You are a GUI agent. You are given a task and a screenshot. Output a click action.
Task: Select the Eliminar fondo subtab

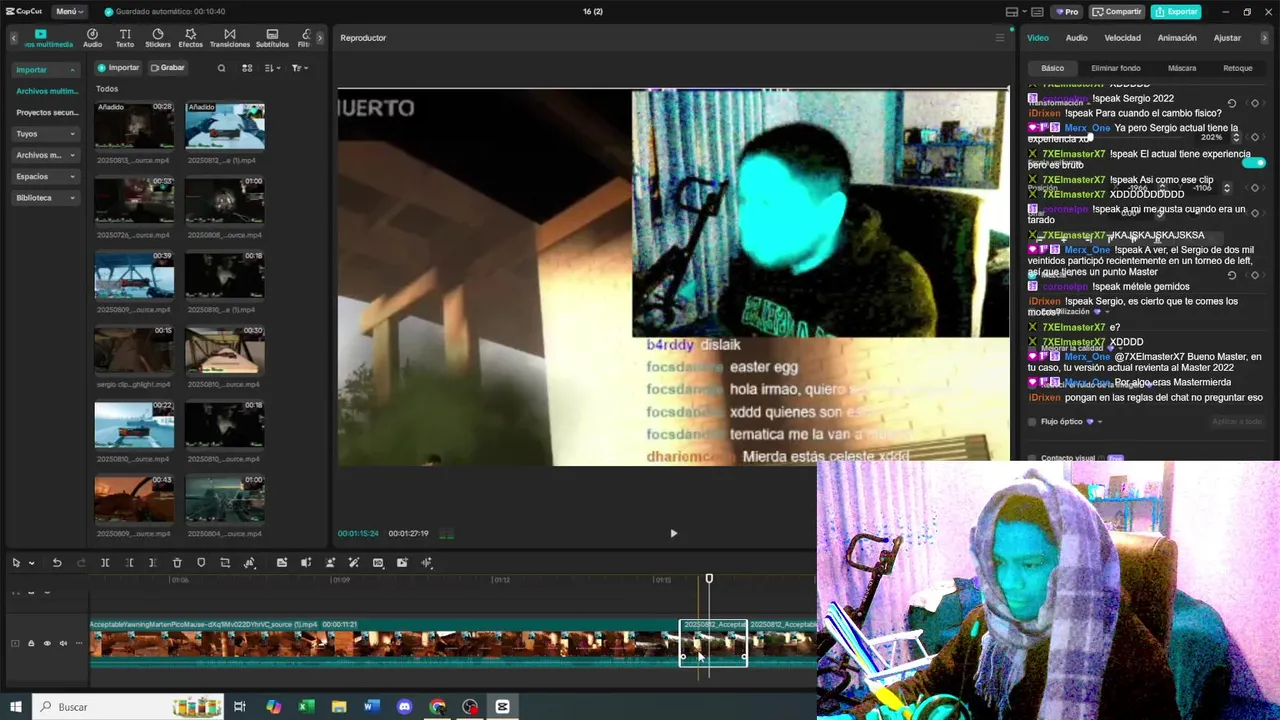click(x=1116, y=68)
